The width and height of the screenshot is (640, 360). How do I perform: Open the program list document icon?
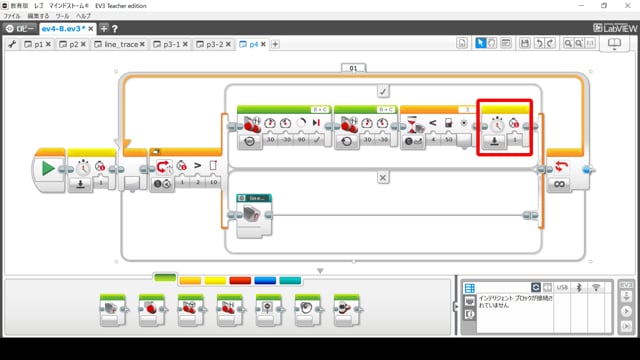click(462, 43)
